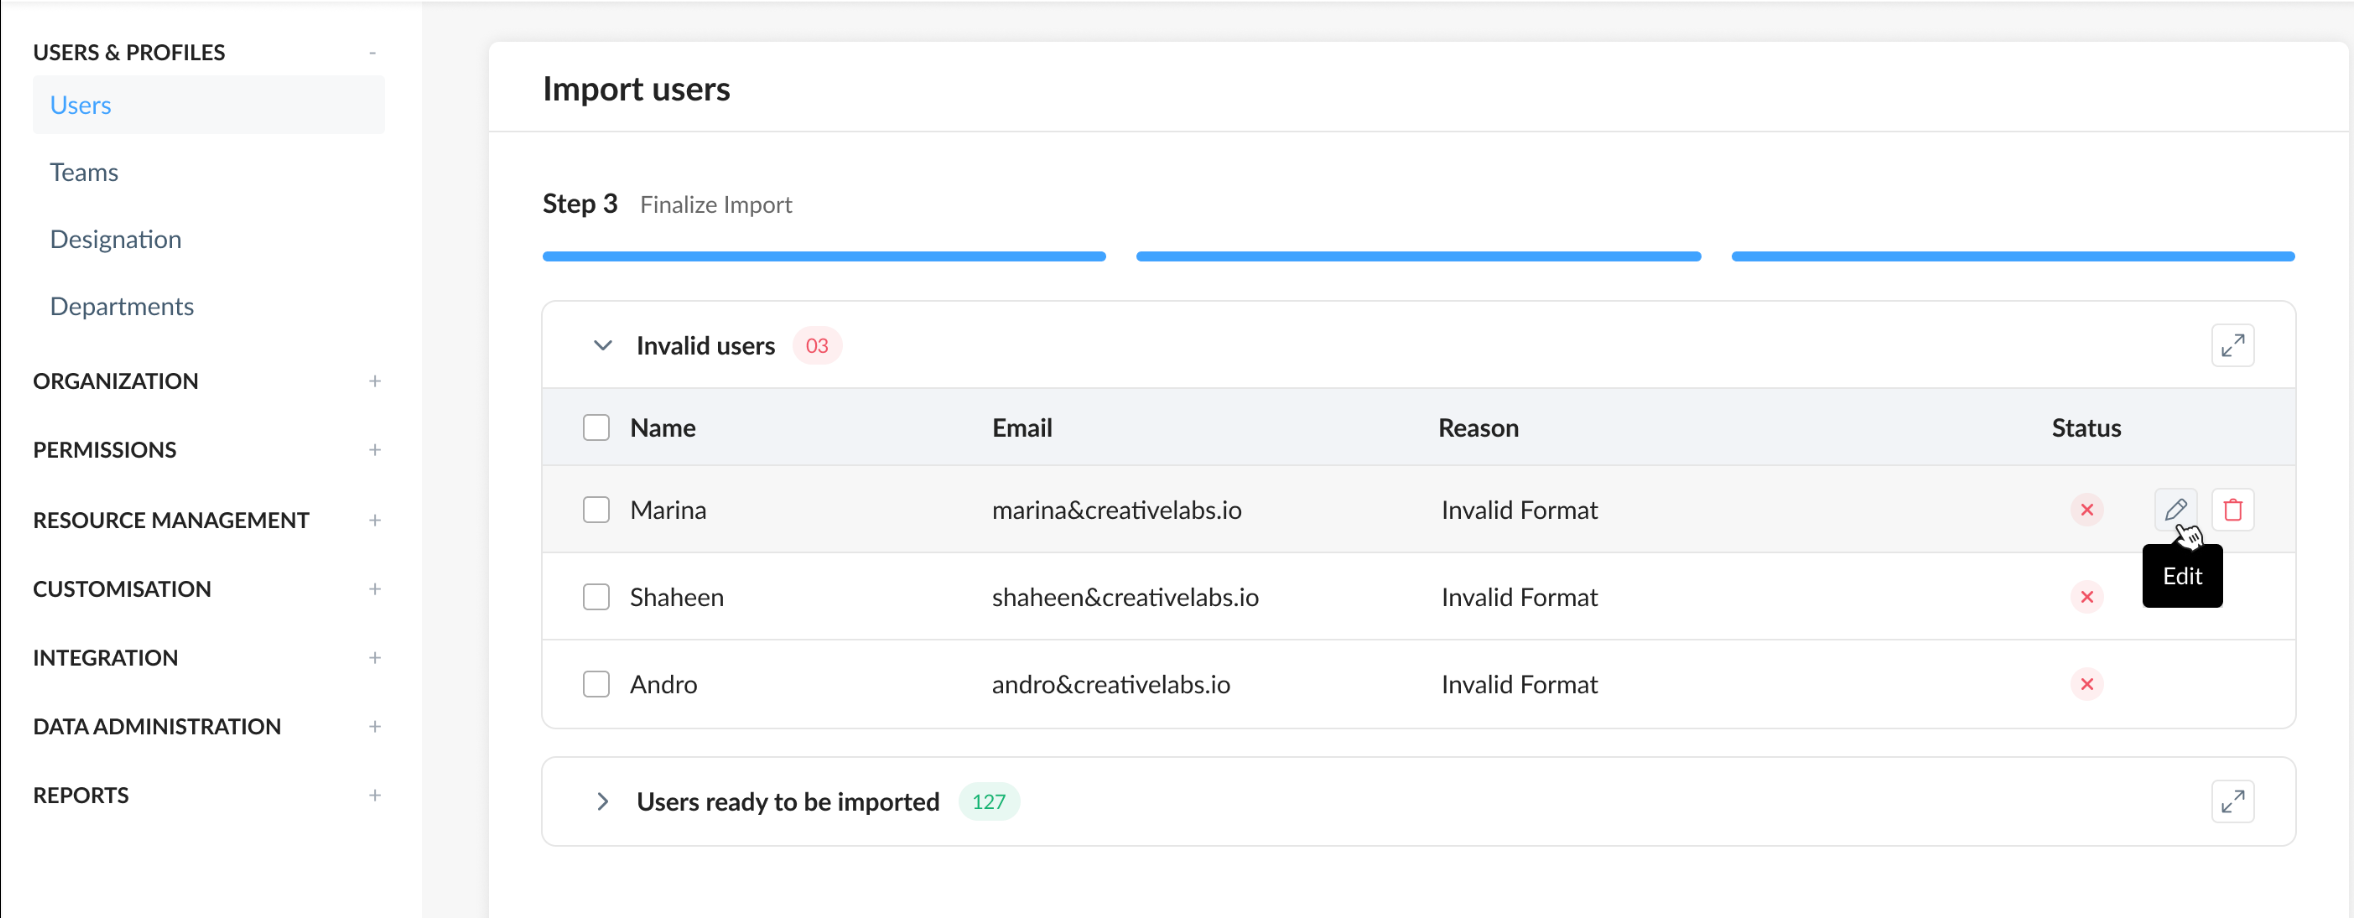
Task: Click the Edit pencil icon for Marina
Action: 2175,510
